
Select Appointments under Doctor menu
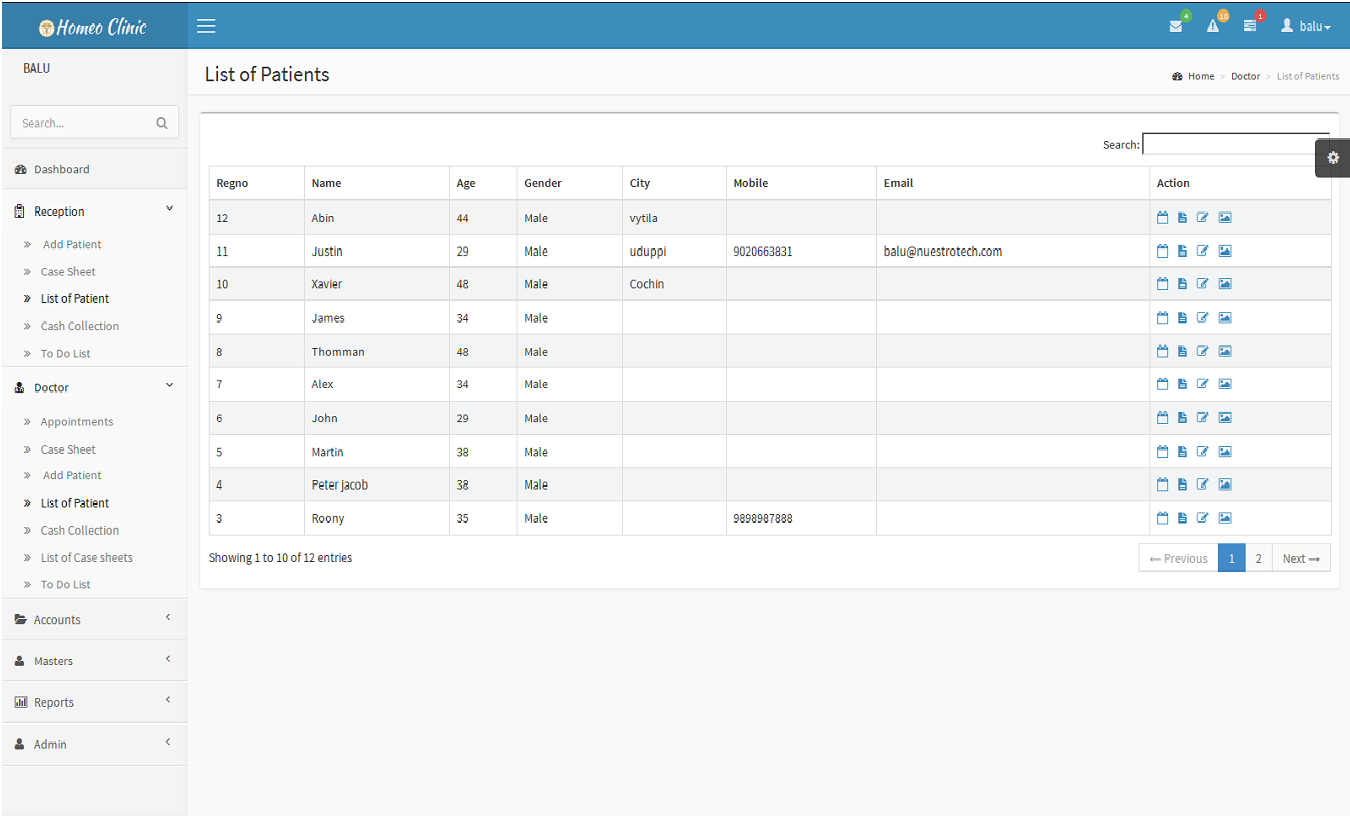pyautogui.click(x=77, y=422)
